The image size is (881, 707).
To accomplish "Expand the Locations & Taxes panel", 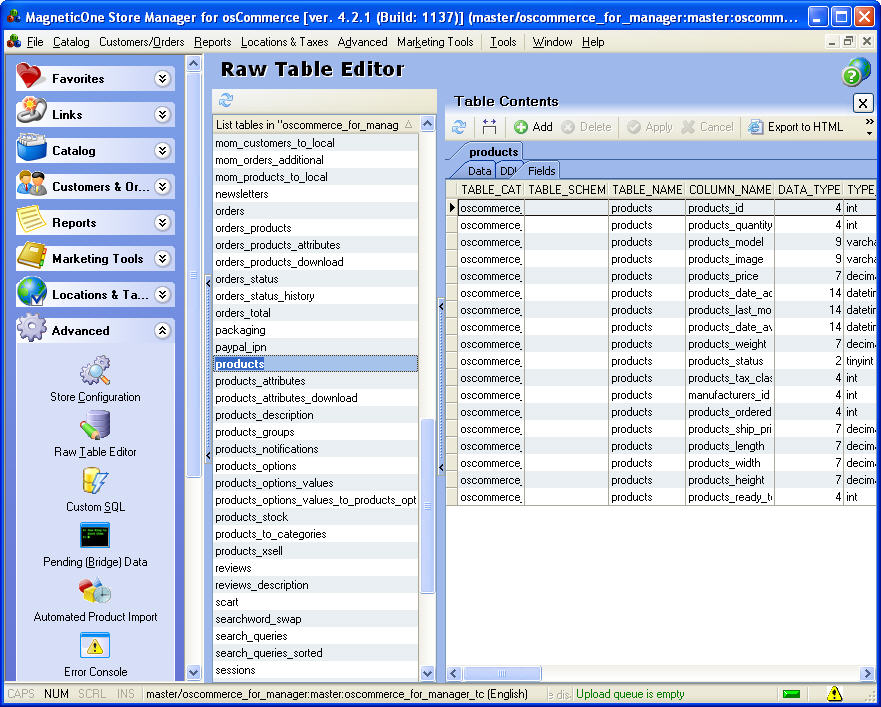I will point(162,294).
